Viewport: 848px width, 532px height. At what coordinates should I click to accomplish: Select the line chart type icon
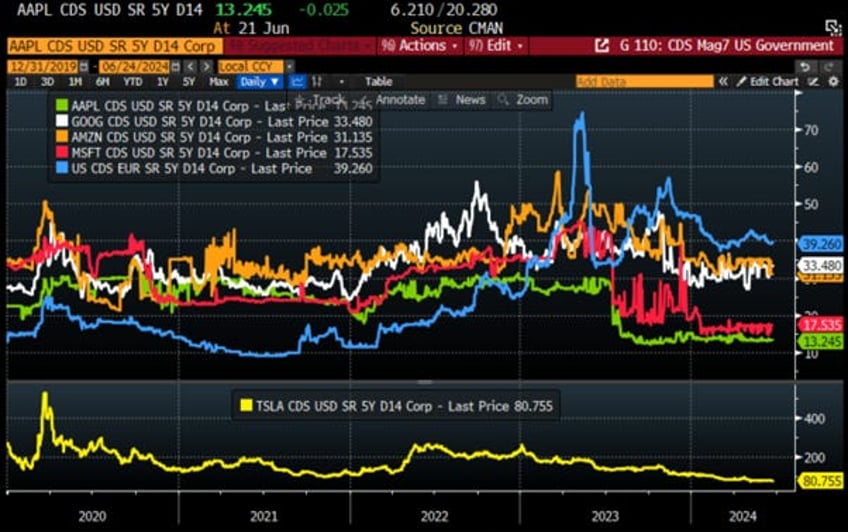[x=297, y=82]
